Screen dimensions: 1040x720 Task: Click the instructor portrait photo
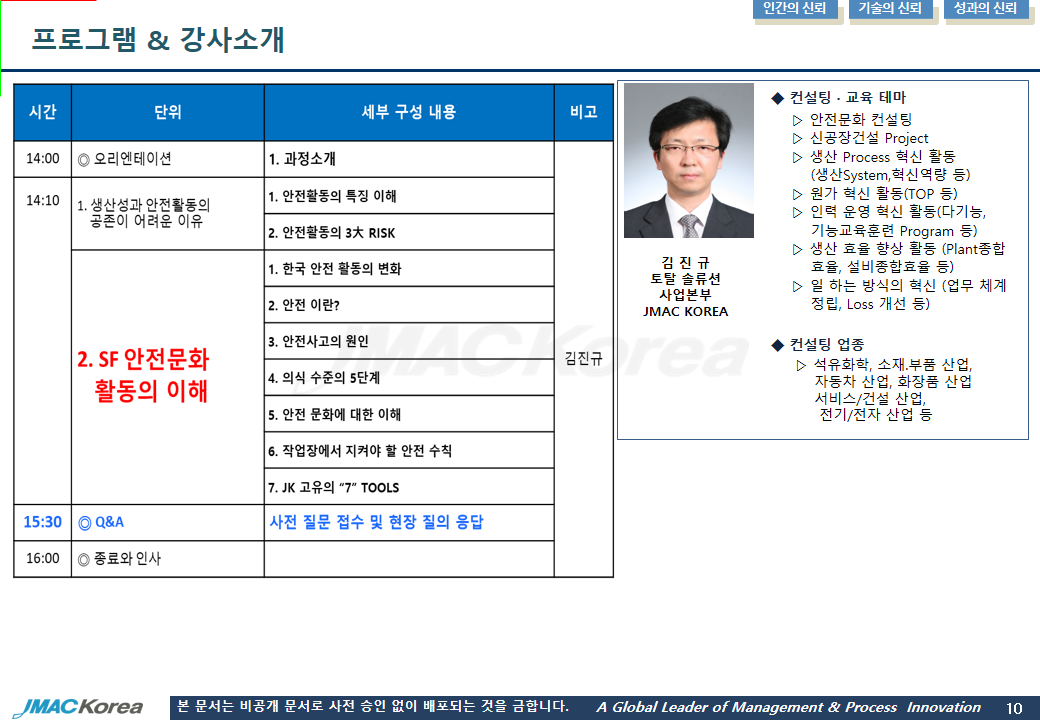(x=688, y=160)
